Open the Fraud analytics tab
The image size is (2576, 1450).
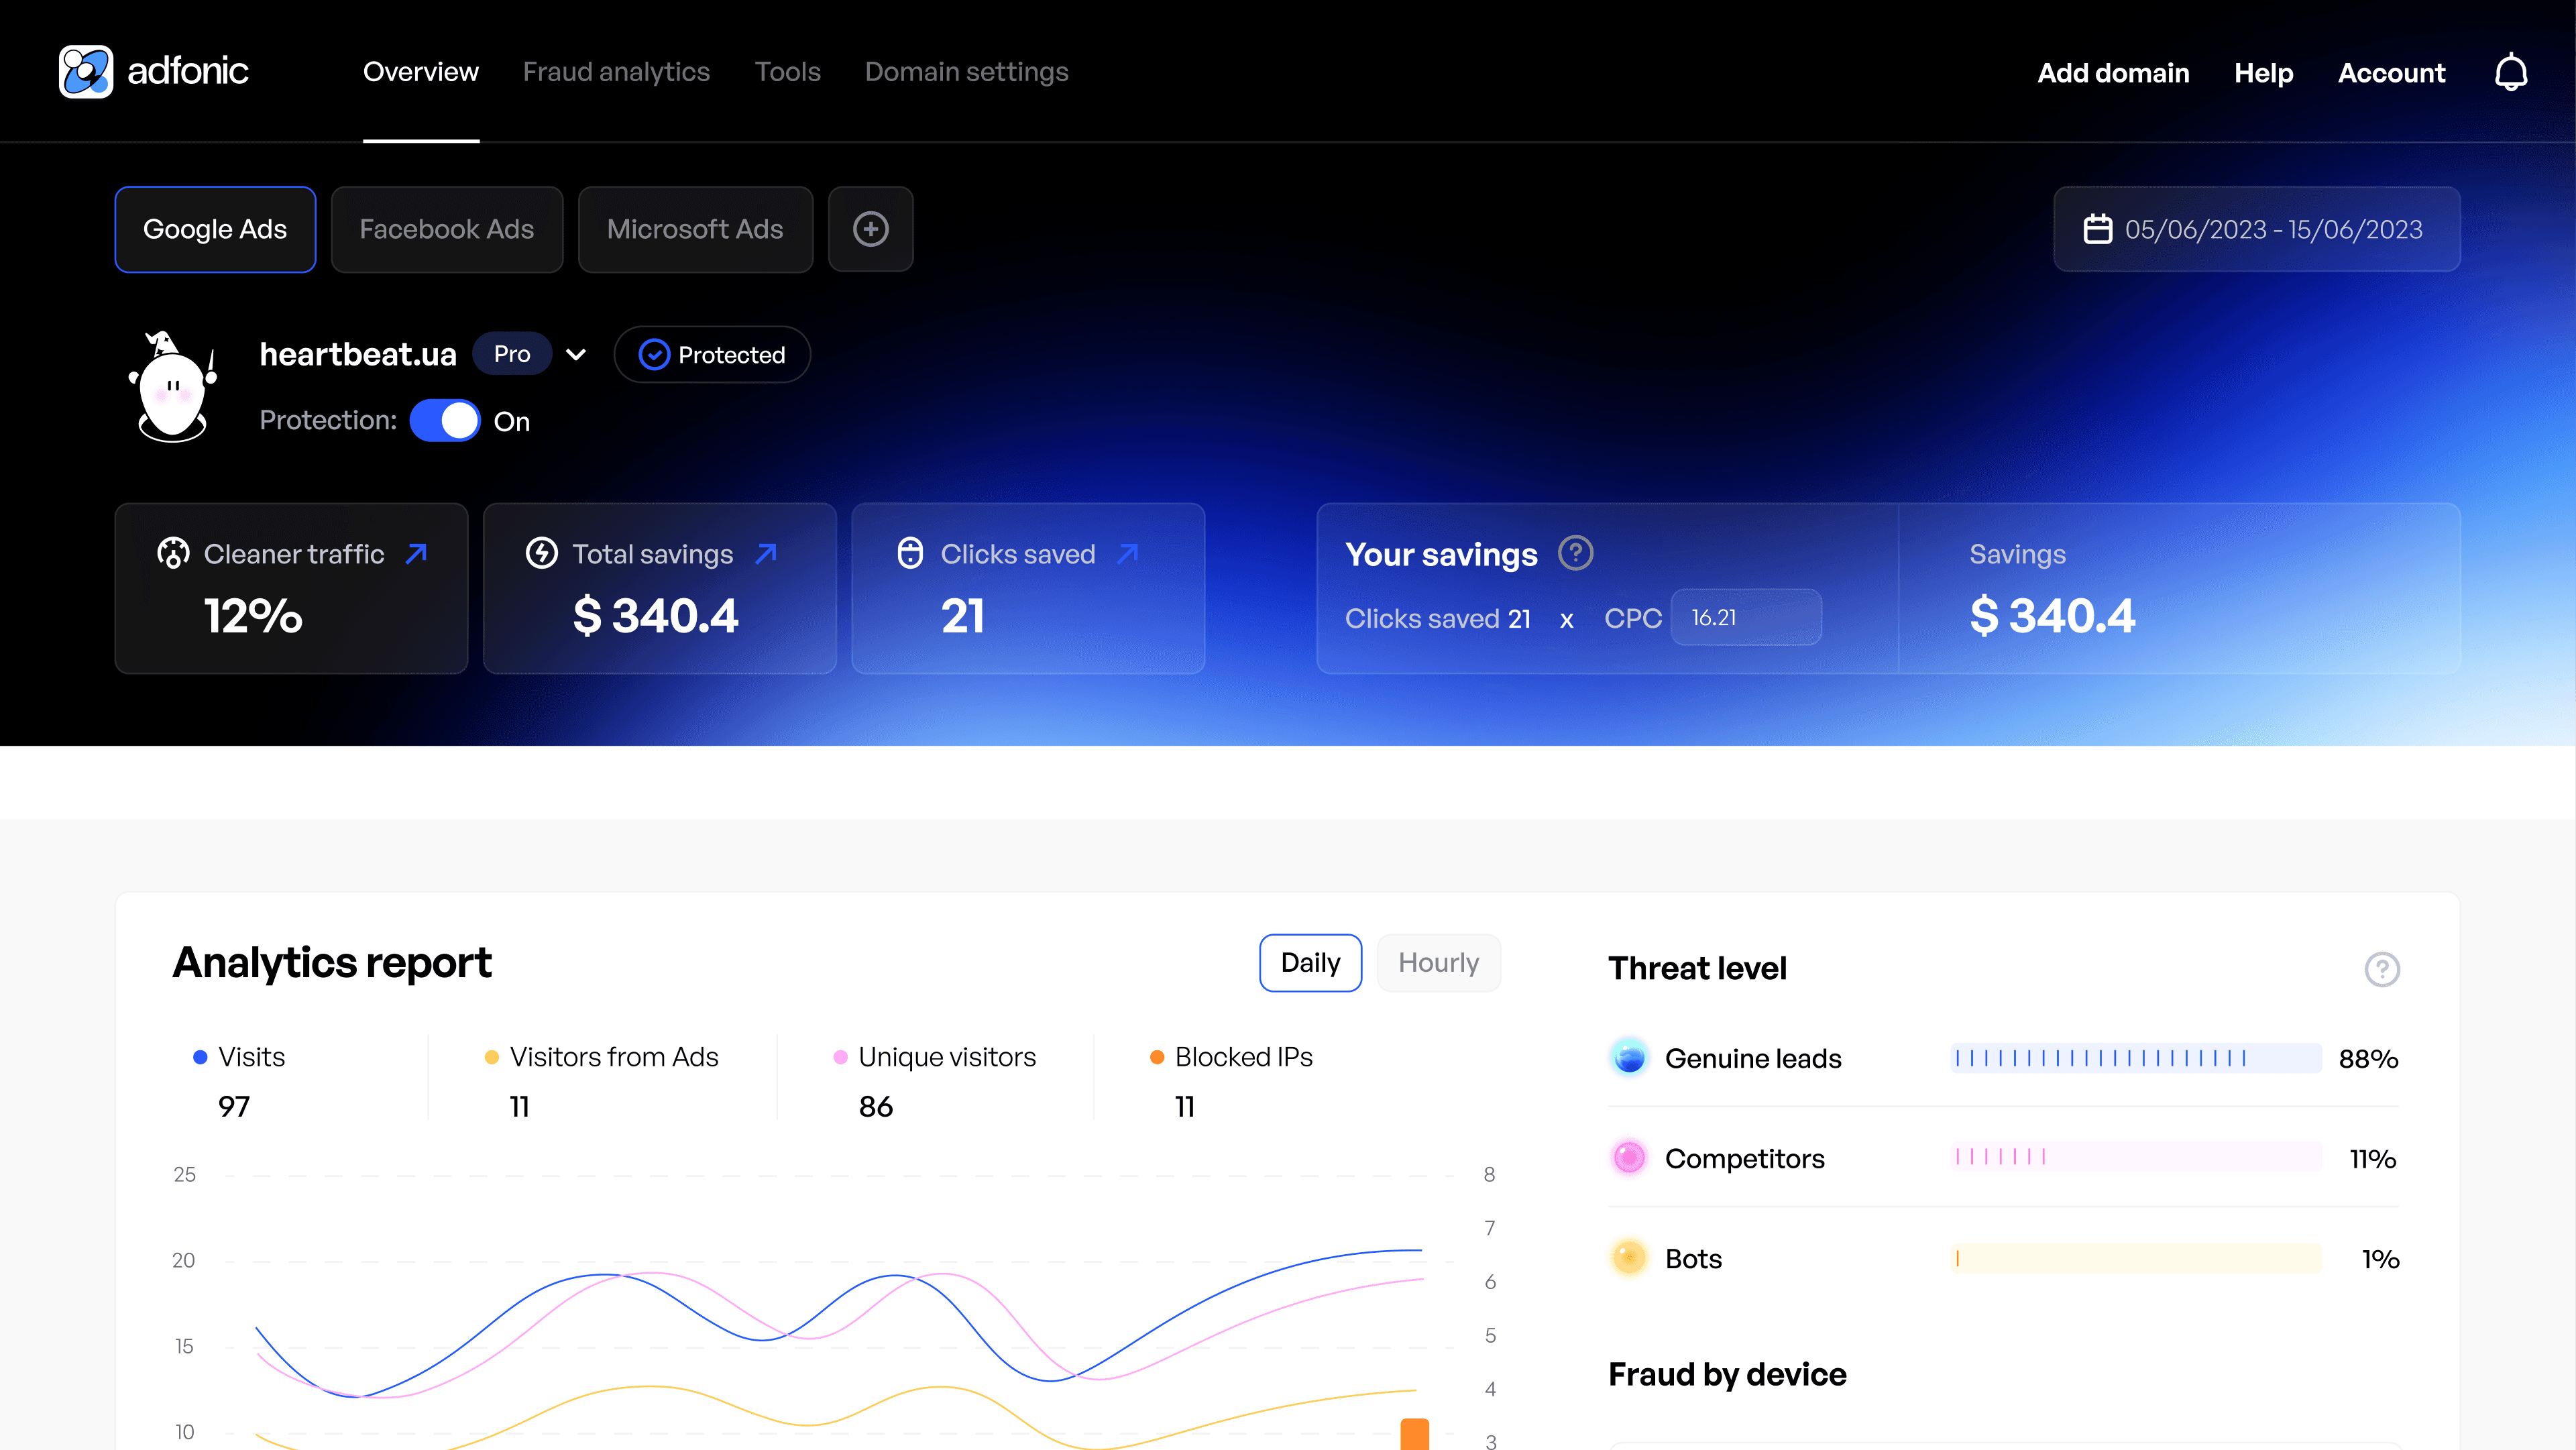pyautogui.click(x=616, y=72)
